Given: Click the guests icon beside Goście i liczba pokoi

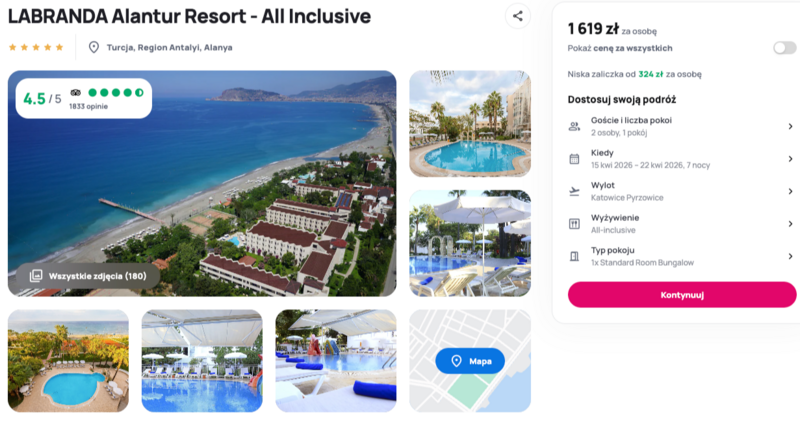Looking at the screenshot, I should click(574, 126).
